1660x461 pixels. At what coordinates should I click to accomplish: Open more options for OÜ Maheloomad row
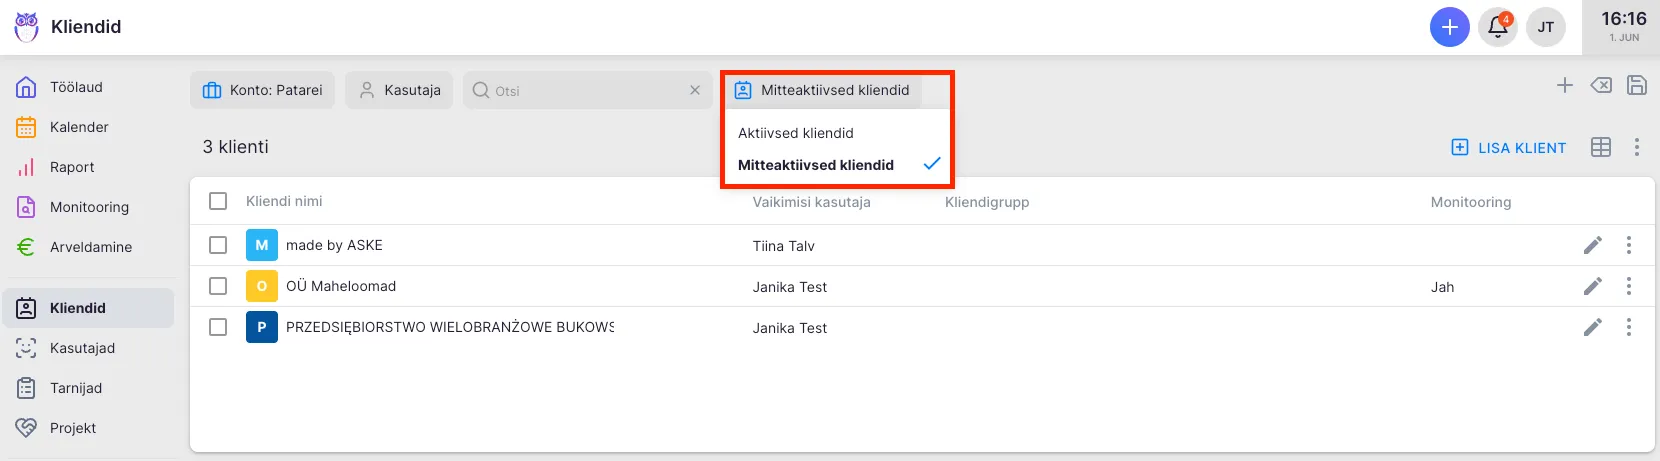coord(1629,286)
